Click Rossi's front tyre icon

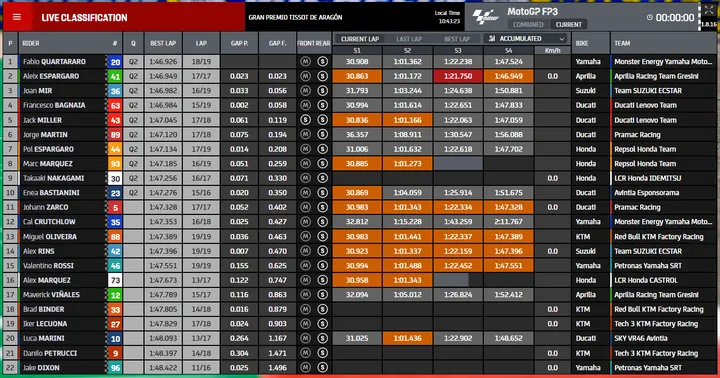[305, 265]
